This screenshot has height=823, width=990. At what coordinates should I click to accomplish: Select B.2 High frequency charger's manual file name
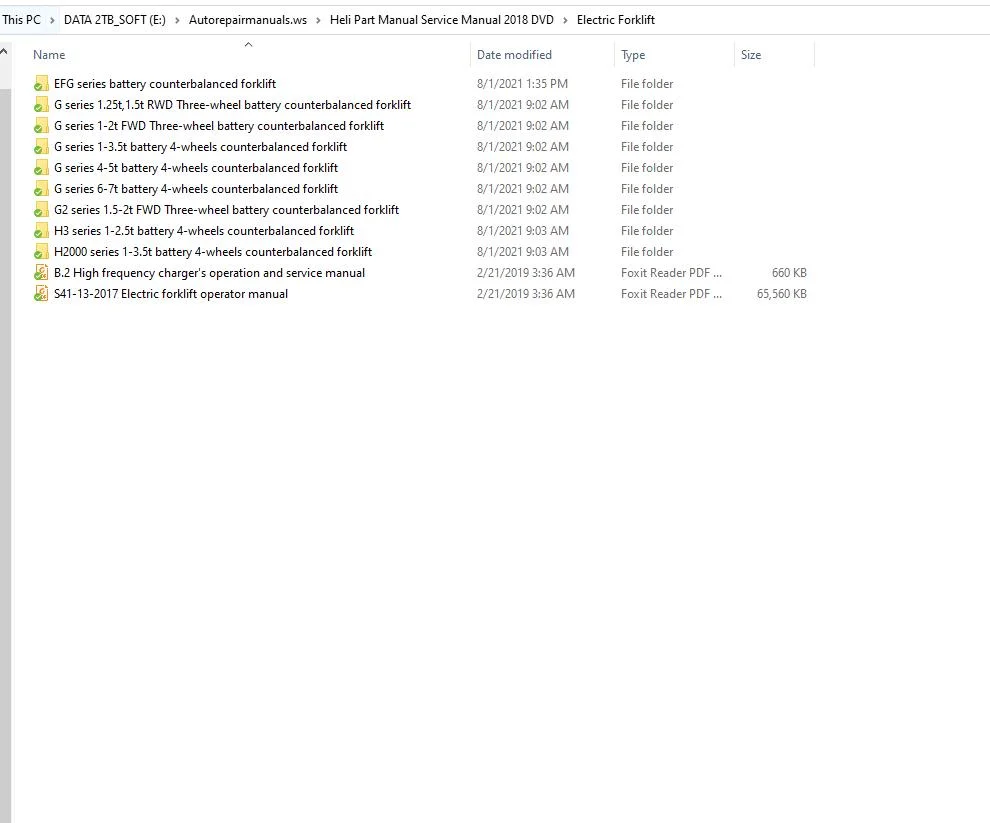(x=210, y=273)
